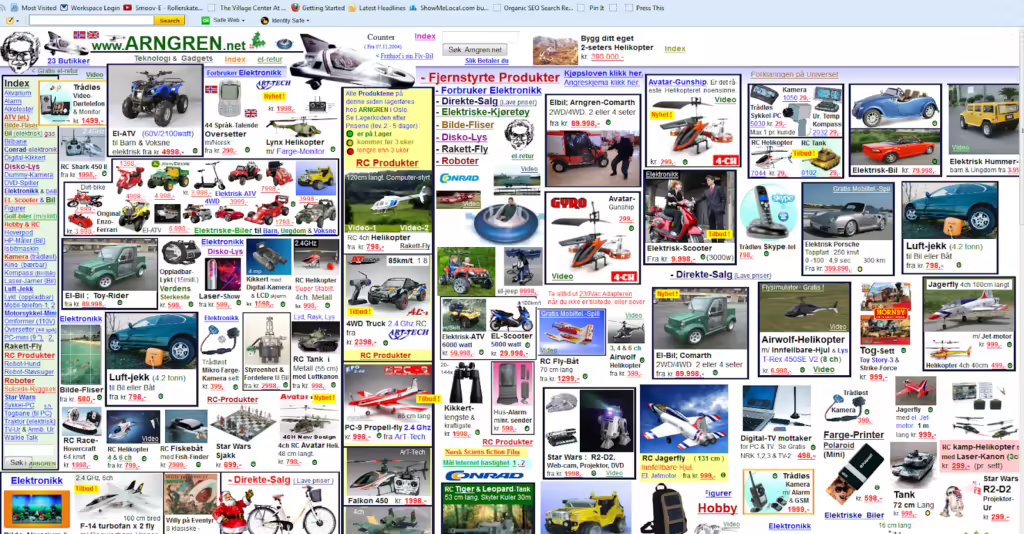1024x534 pixels.
Task: Click the green El-Bil Toy-Rider car photo
Action: point(110,264)
